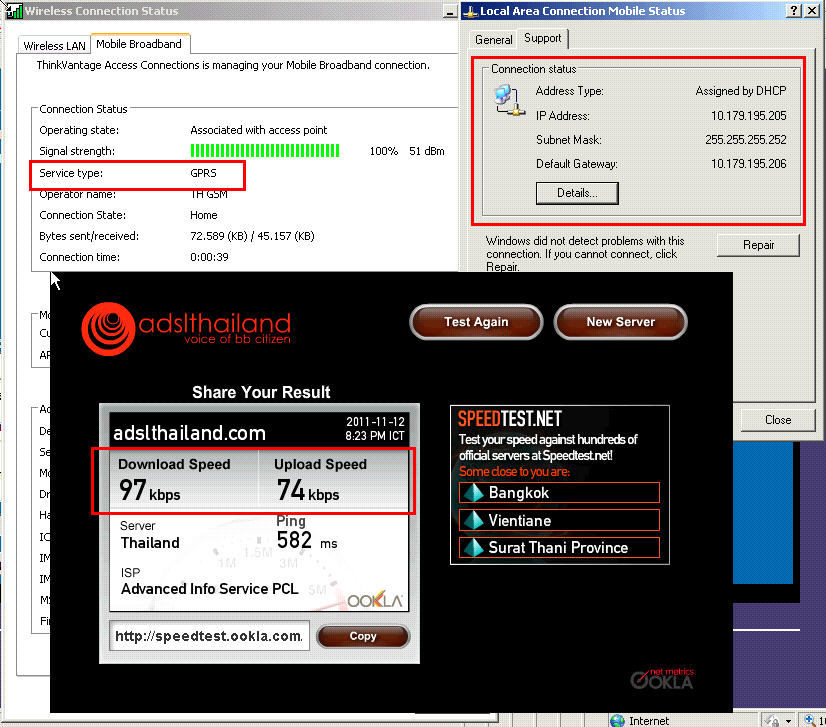Image resolution: width=826 pixels, height=727 pixels.
Task: Select the Vientiane server
Action: tap(559, 520)
